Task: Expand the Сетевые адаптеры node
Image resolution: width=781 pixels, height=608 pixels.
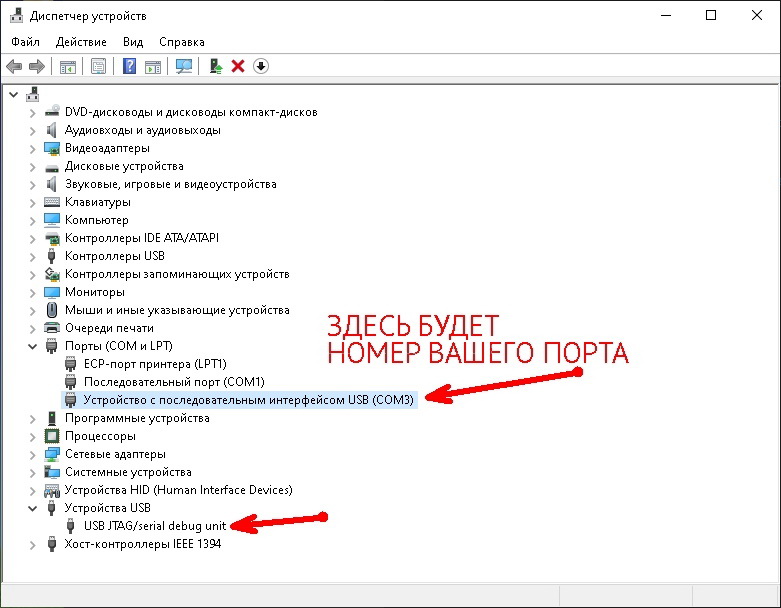Action: click(x=34, y=454)
